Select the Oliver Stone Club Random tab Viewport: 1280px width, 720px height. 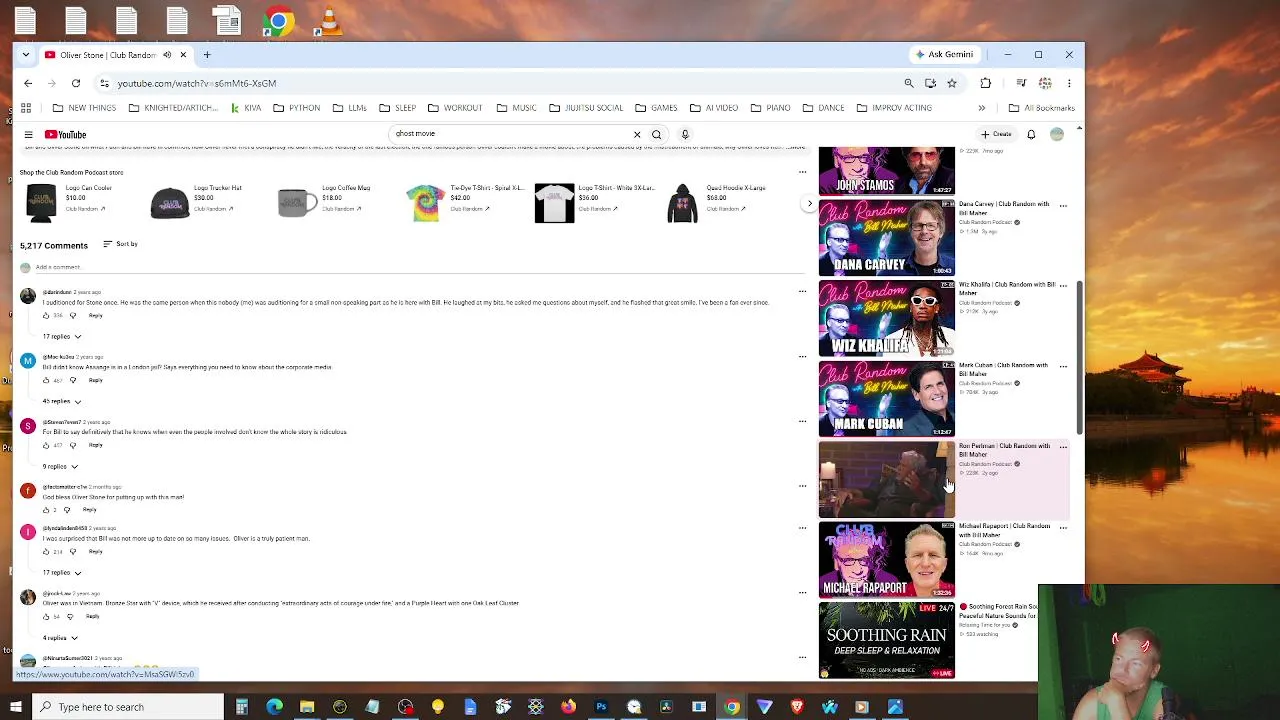pos(109,55)
